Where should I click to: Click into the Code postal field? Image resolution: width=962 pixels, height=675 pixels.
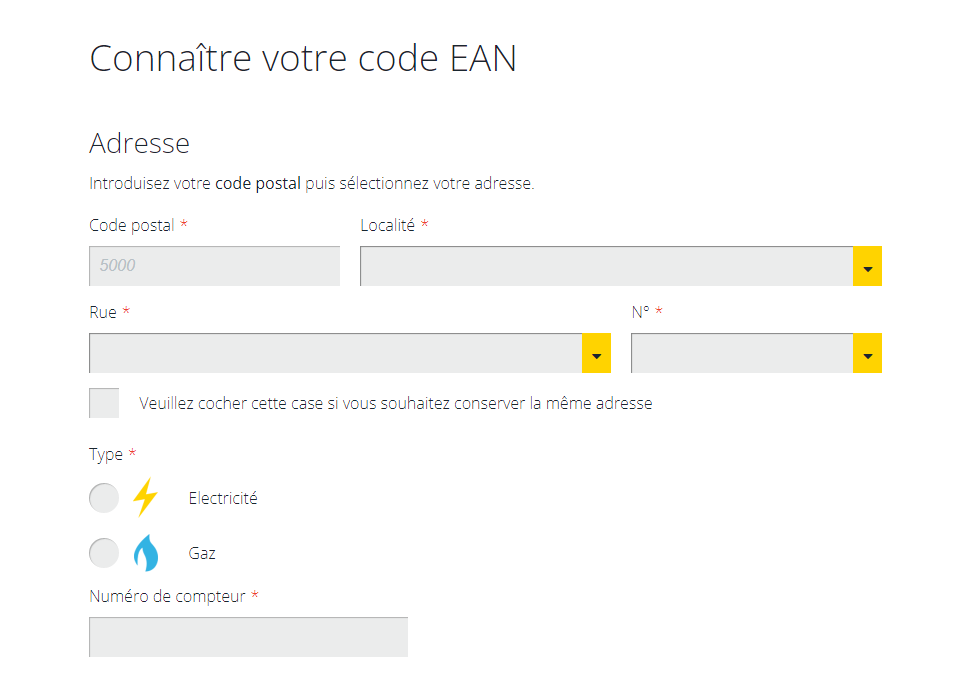pos(214,266)
